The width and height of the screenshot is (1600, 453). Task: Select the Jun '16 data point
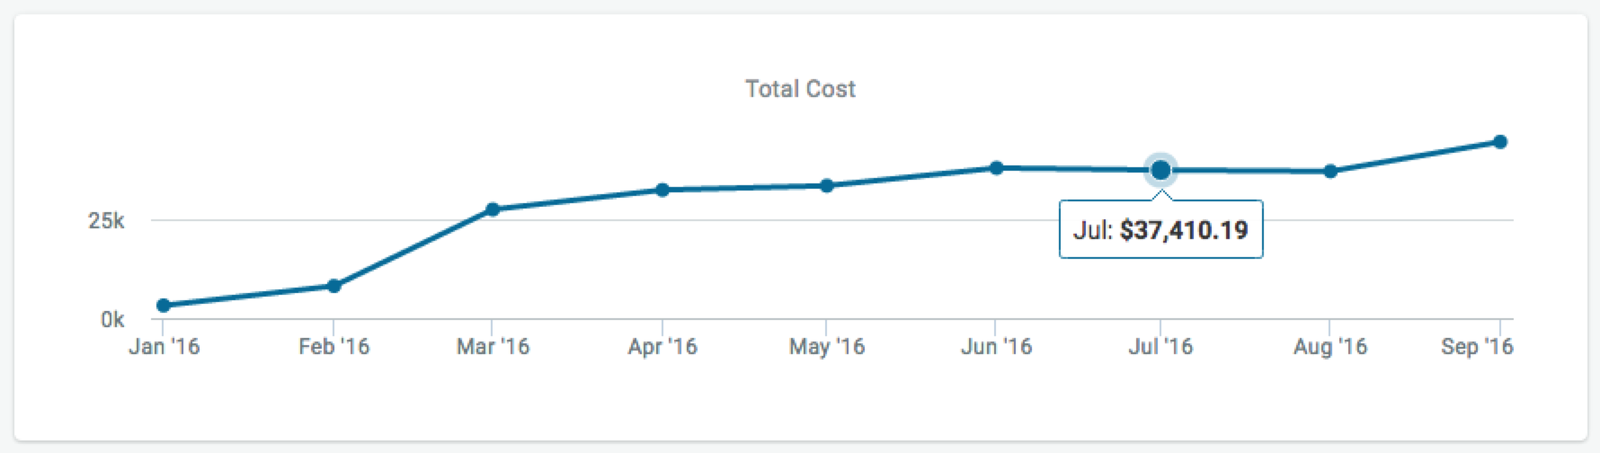[996, 167]
